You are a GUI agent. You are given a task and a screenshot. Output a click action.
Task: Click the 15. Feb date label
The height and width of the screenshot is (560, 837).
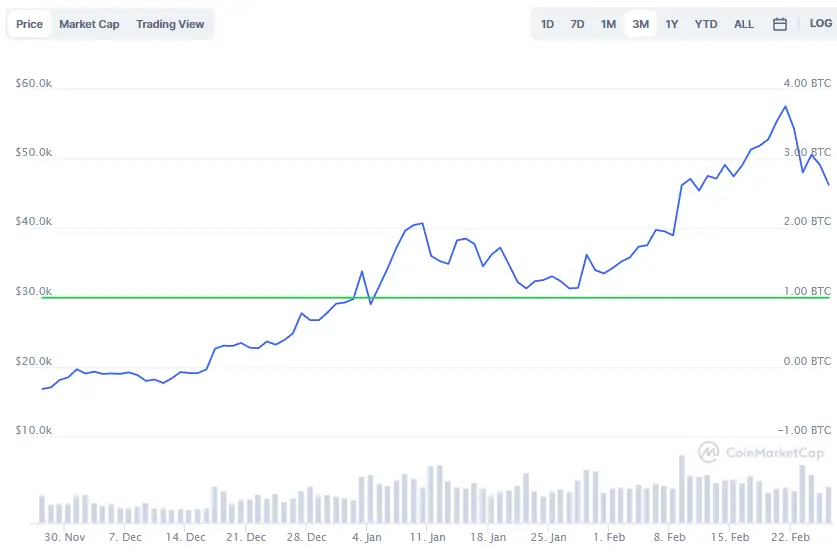click(730, 538)
